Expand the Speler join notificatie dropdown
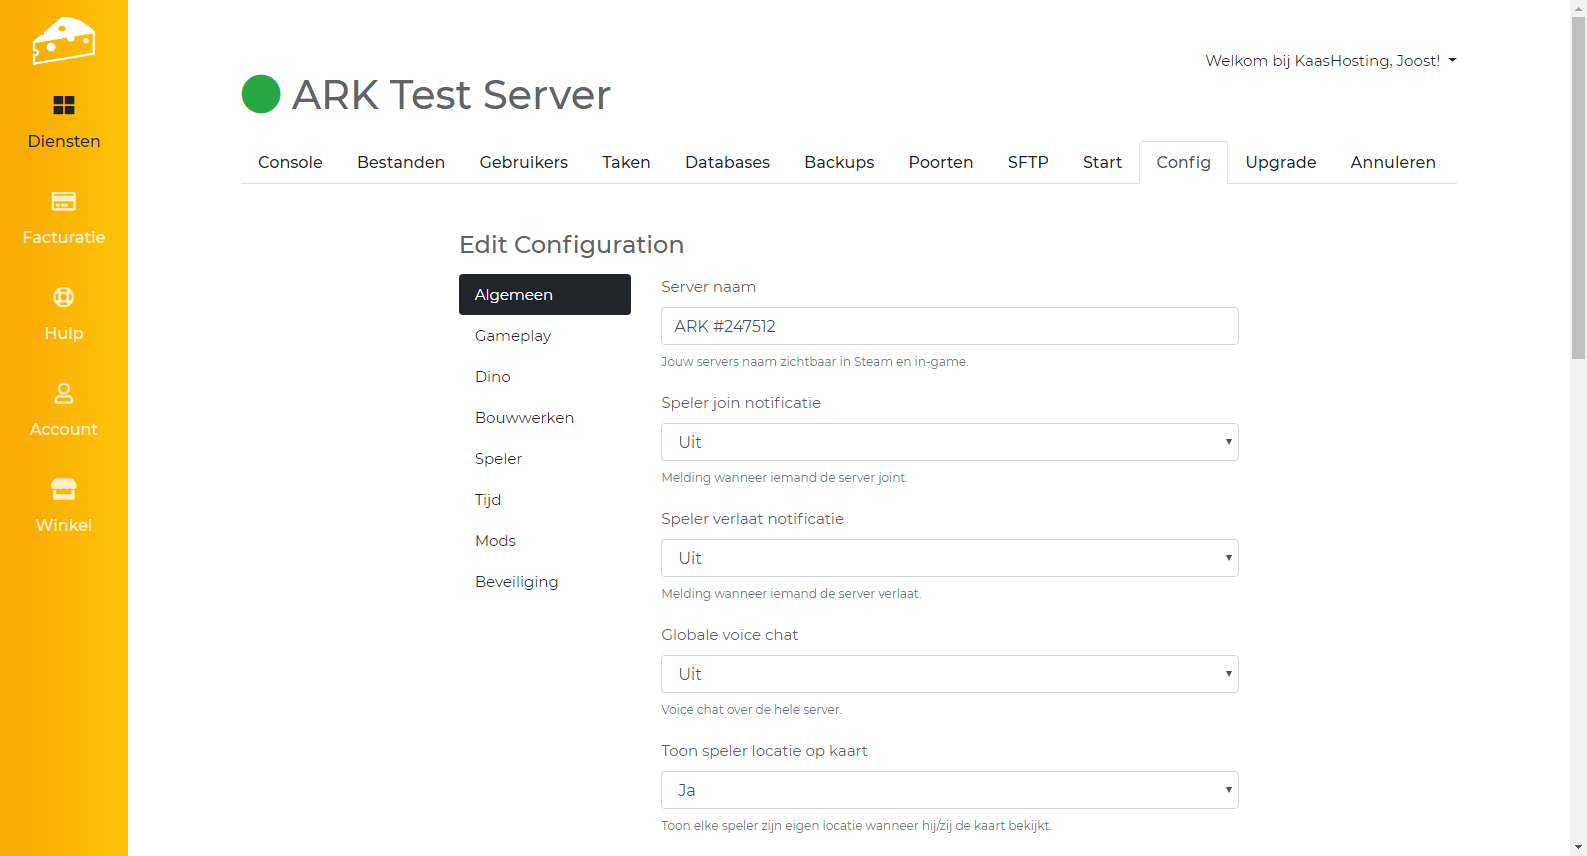This screenshot has height=856, width=1587. pyautogui.click(x=949, y=442)
